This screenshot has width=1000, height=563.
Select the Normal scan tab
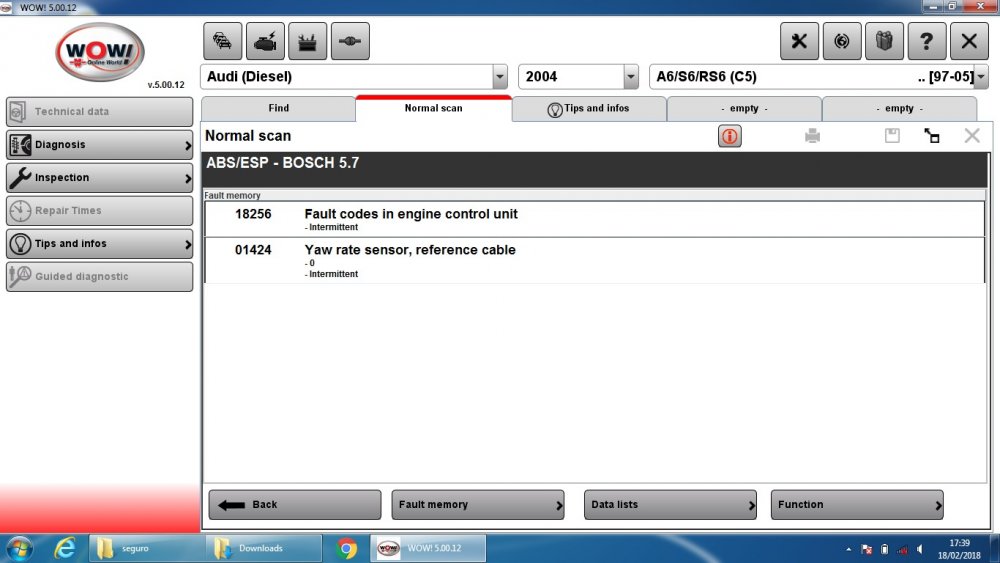(434, 108)
